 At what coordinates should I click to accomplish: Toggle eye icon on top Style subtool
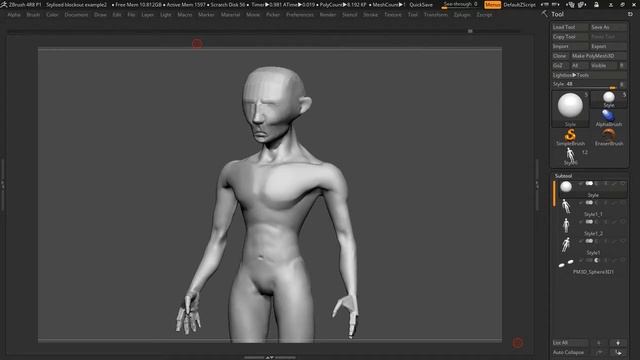click(623, 184)
